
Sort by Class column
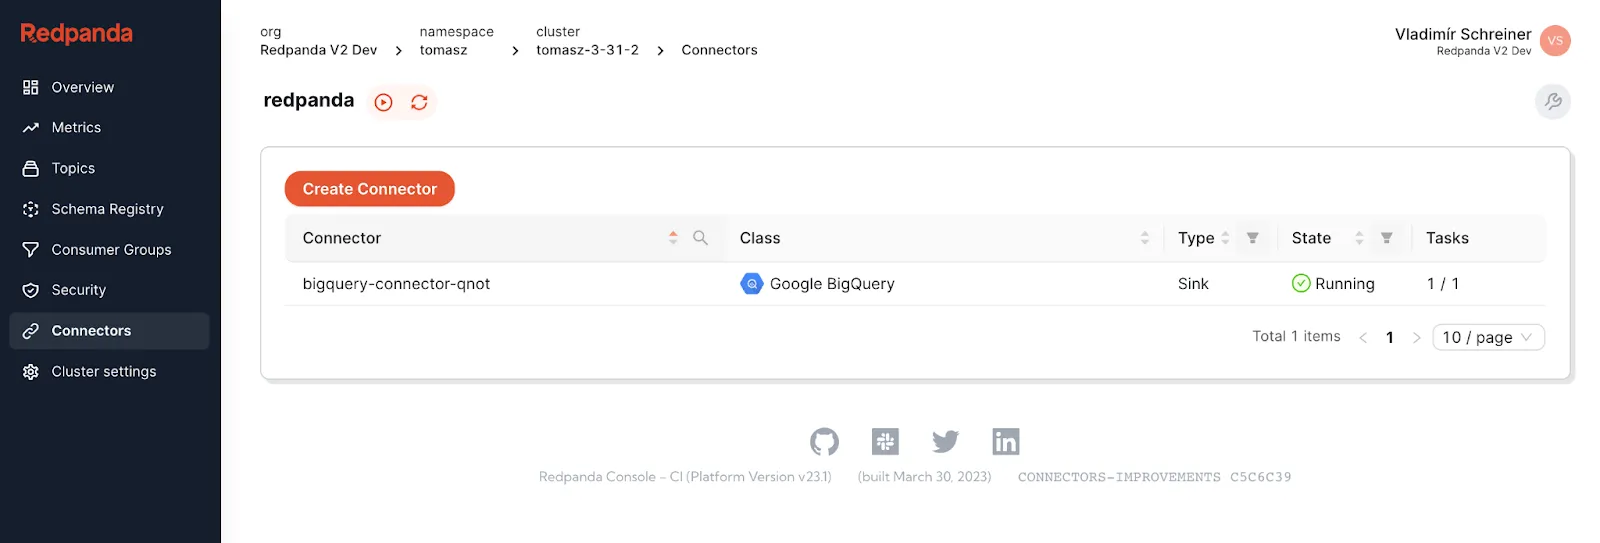tap(1145, 238)
